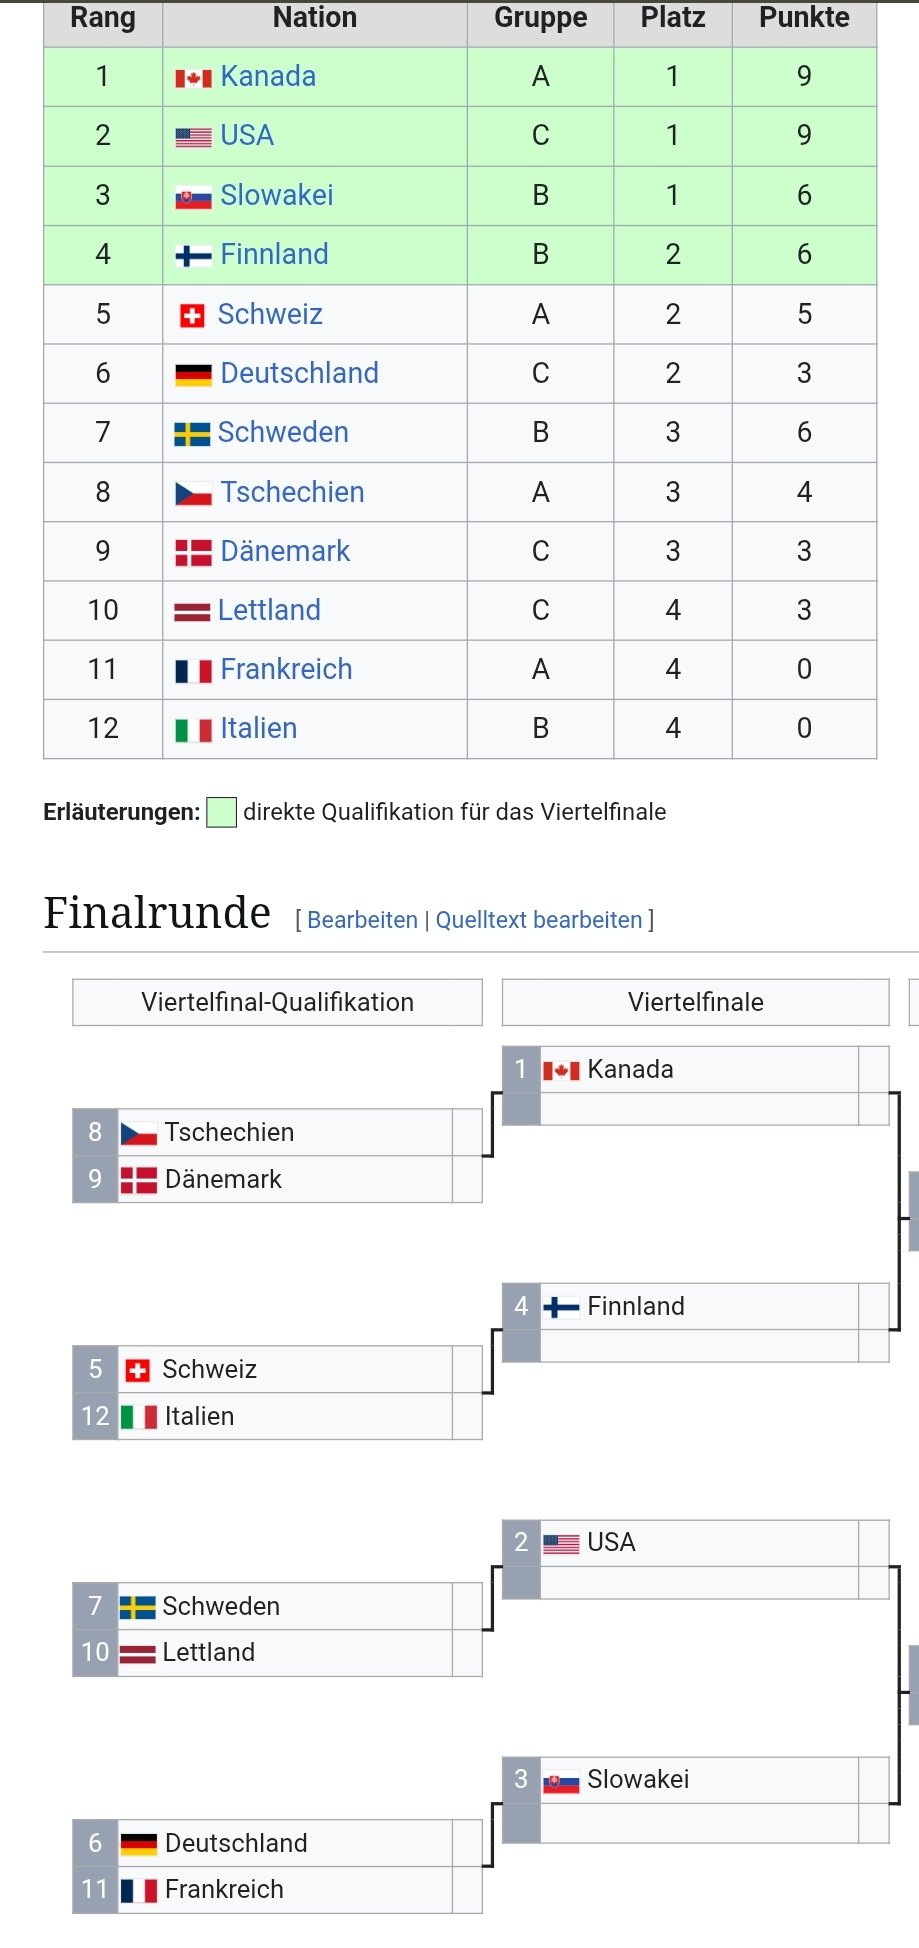
Task: Visit the Frankreich link in the table
Action: pos(286,669)
